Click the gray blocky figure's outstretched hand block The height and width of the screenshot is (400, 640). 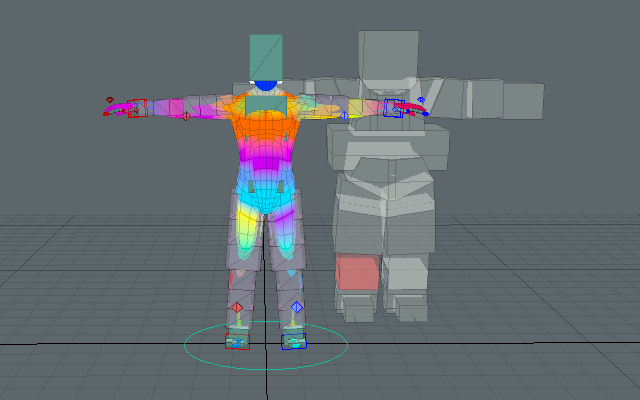pos(522,100)
